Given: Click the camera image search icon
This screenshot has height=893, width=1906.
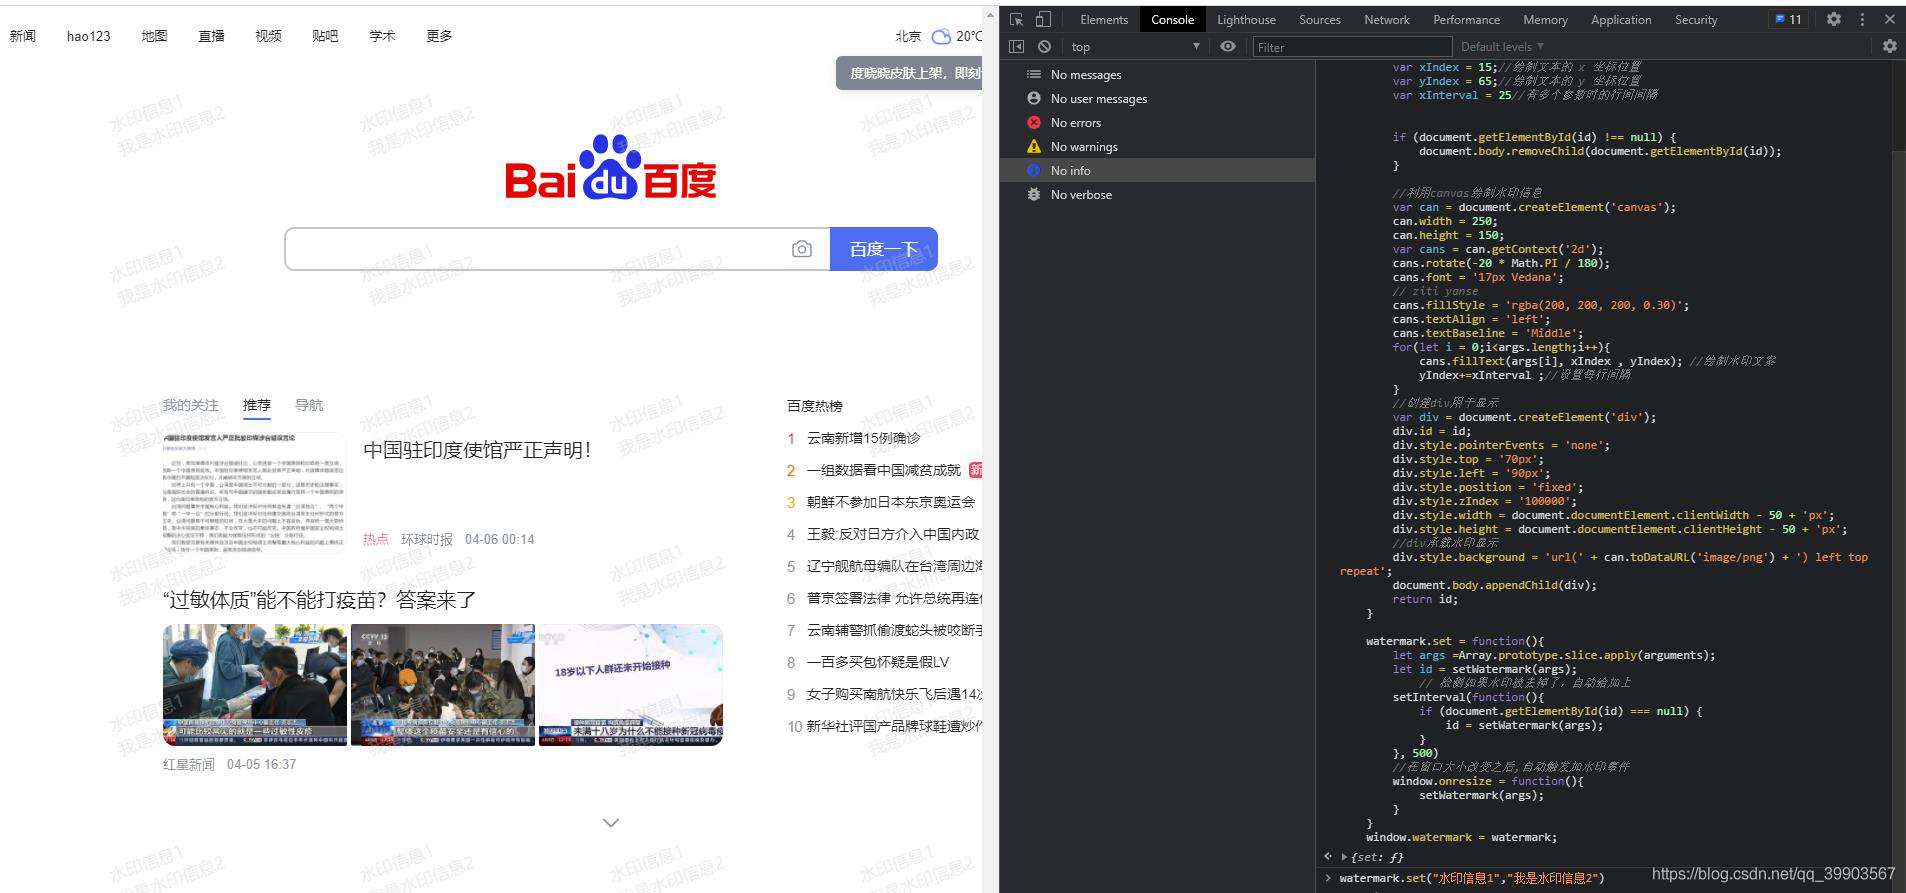Looking at the screenshot, I should [802, 249].
